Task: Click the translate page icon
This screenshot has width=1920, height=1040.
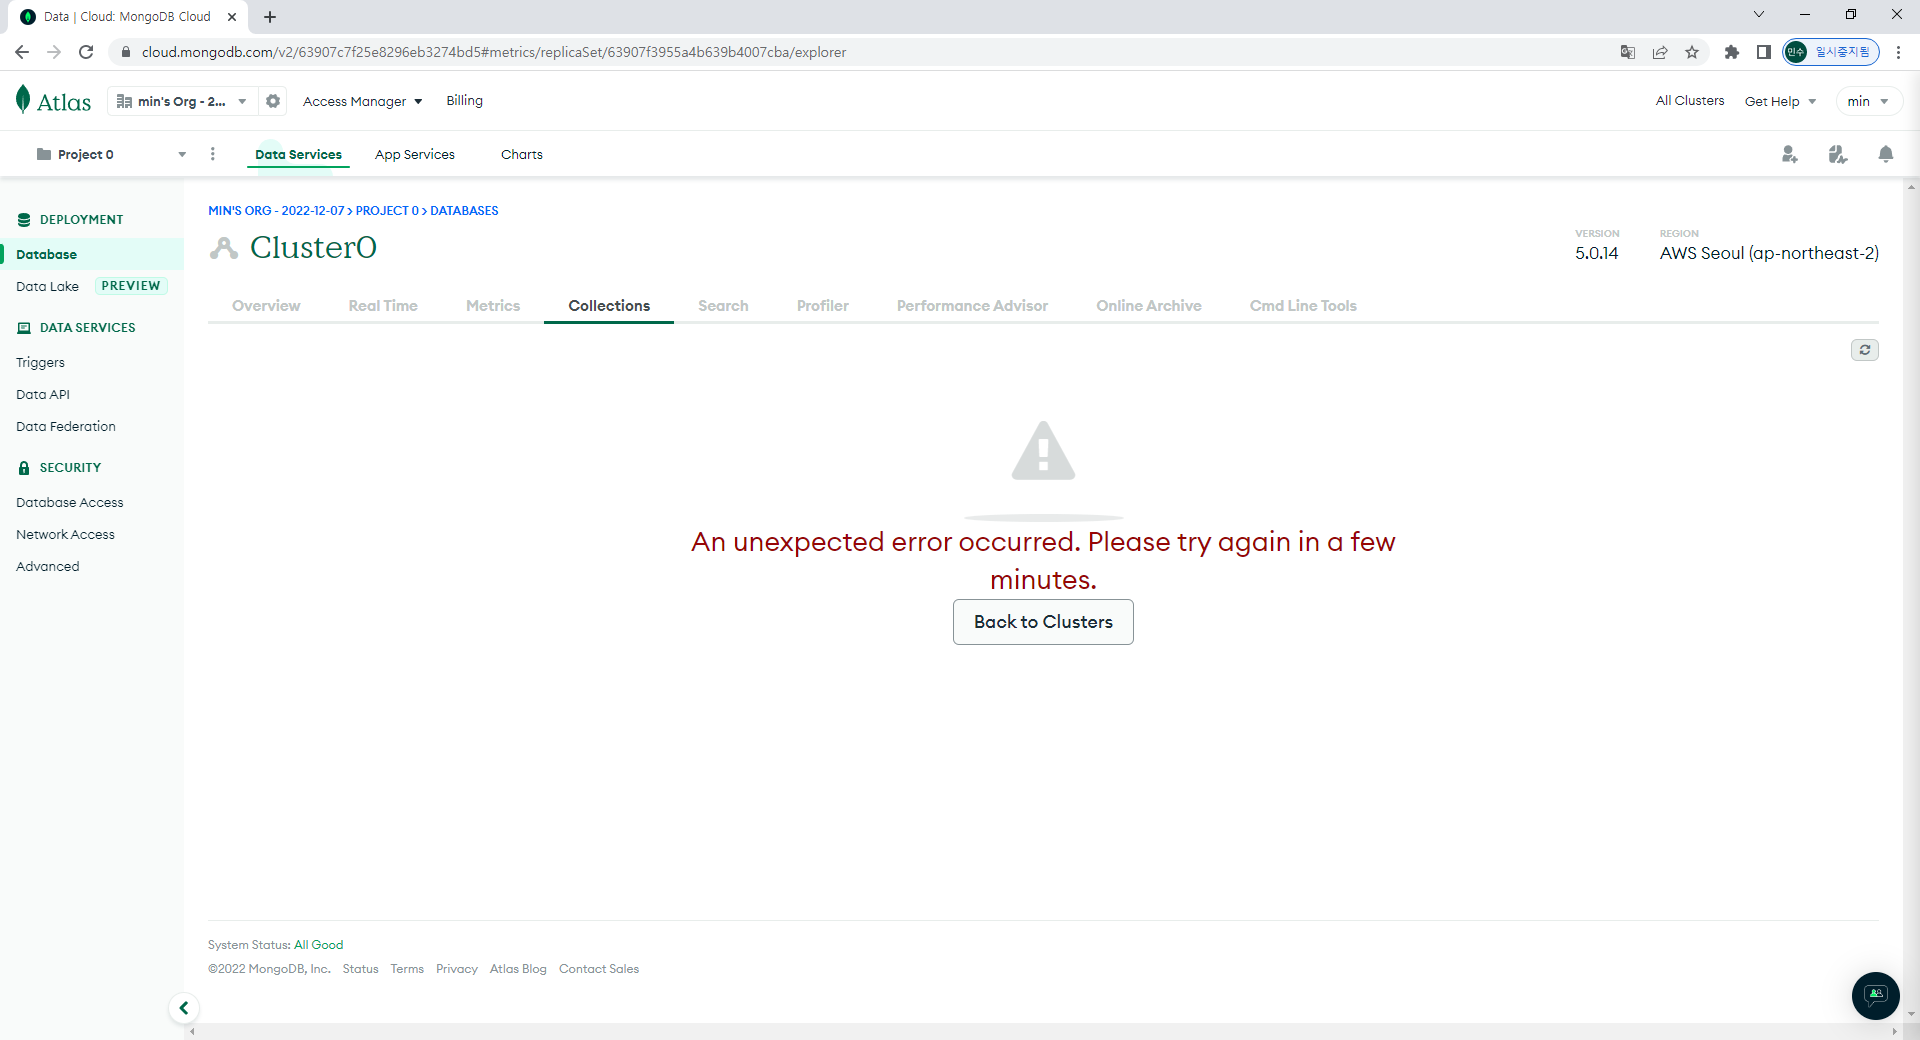Action: pyautogui.click(x=1628, y=52)
